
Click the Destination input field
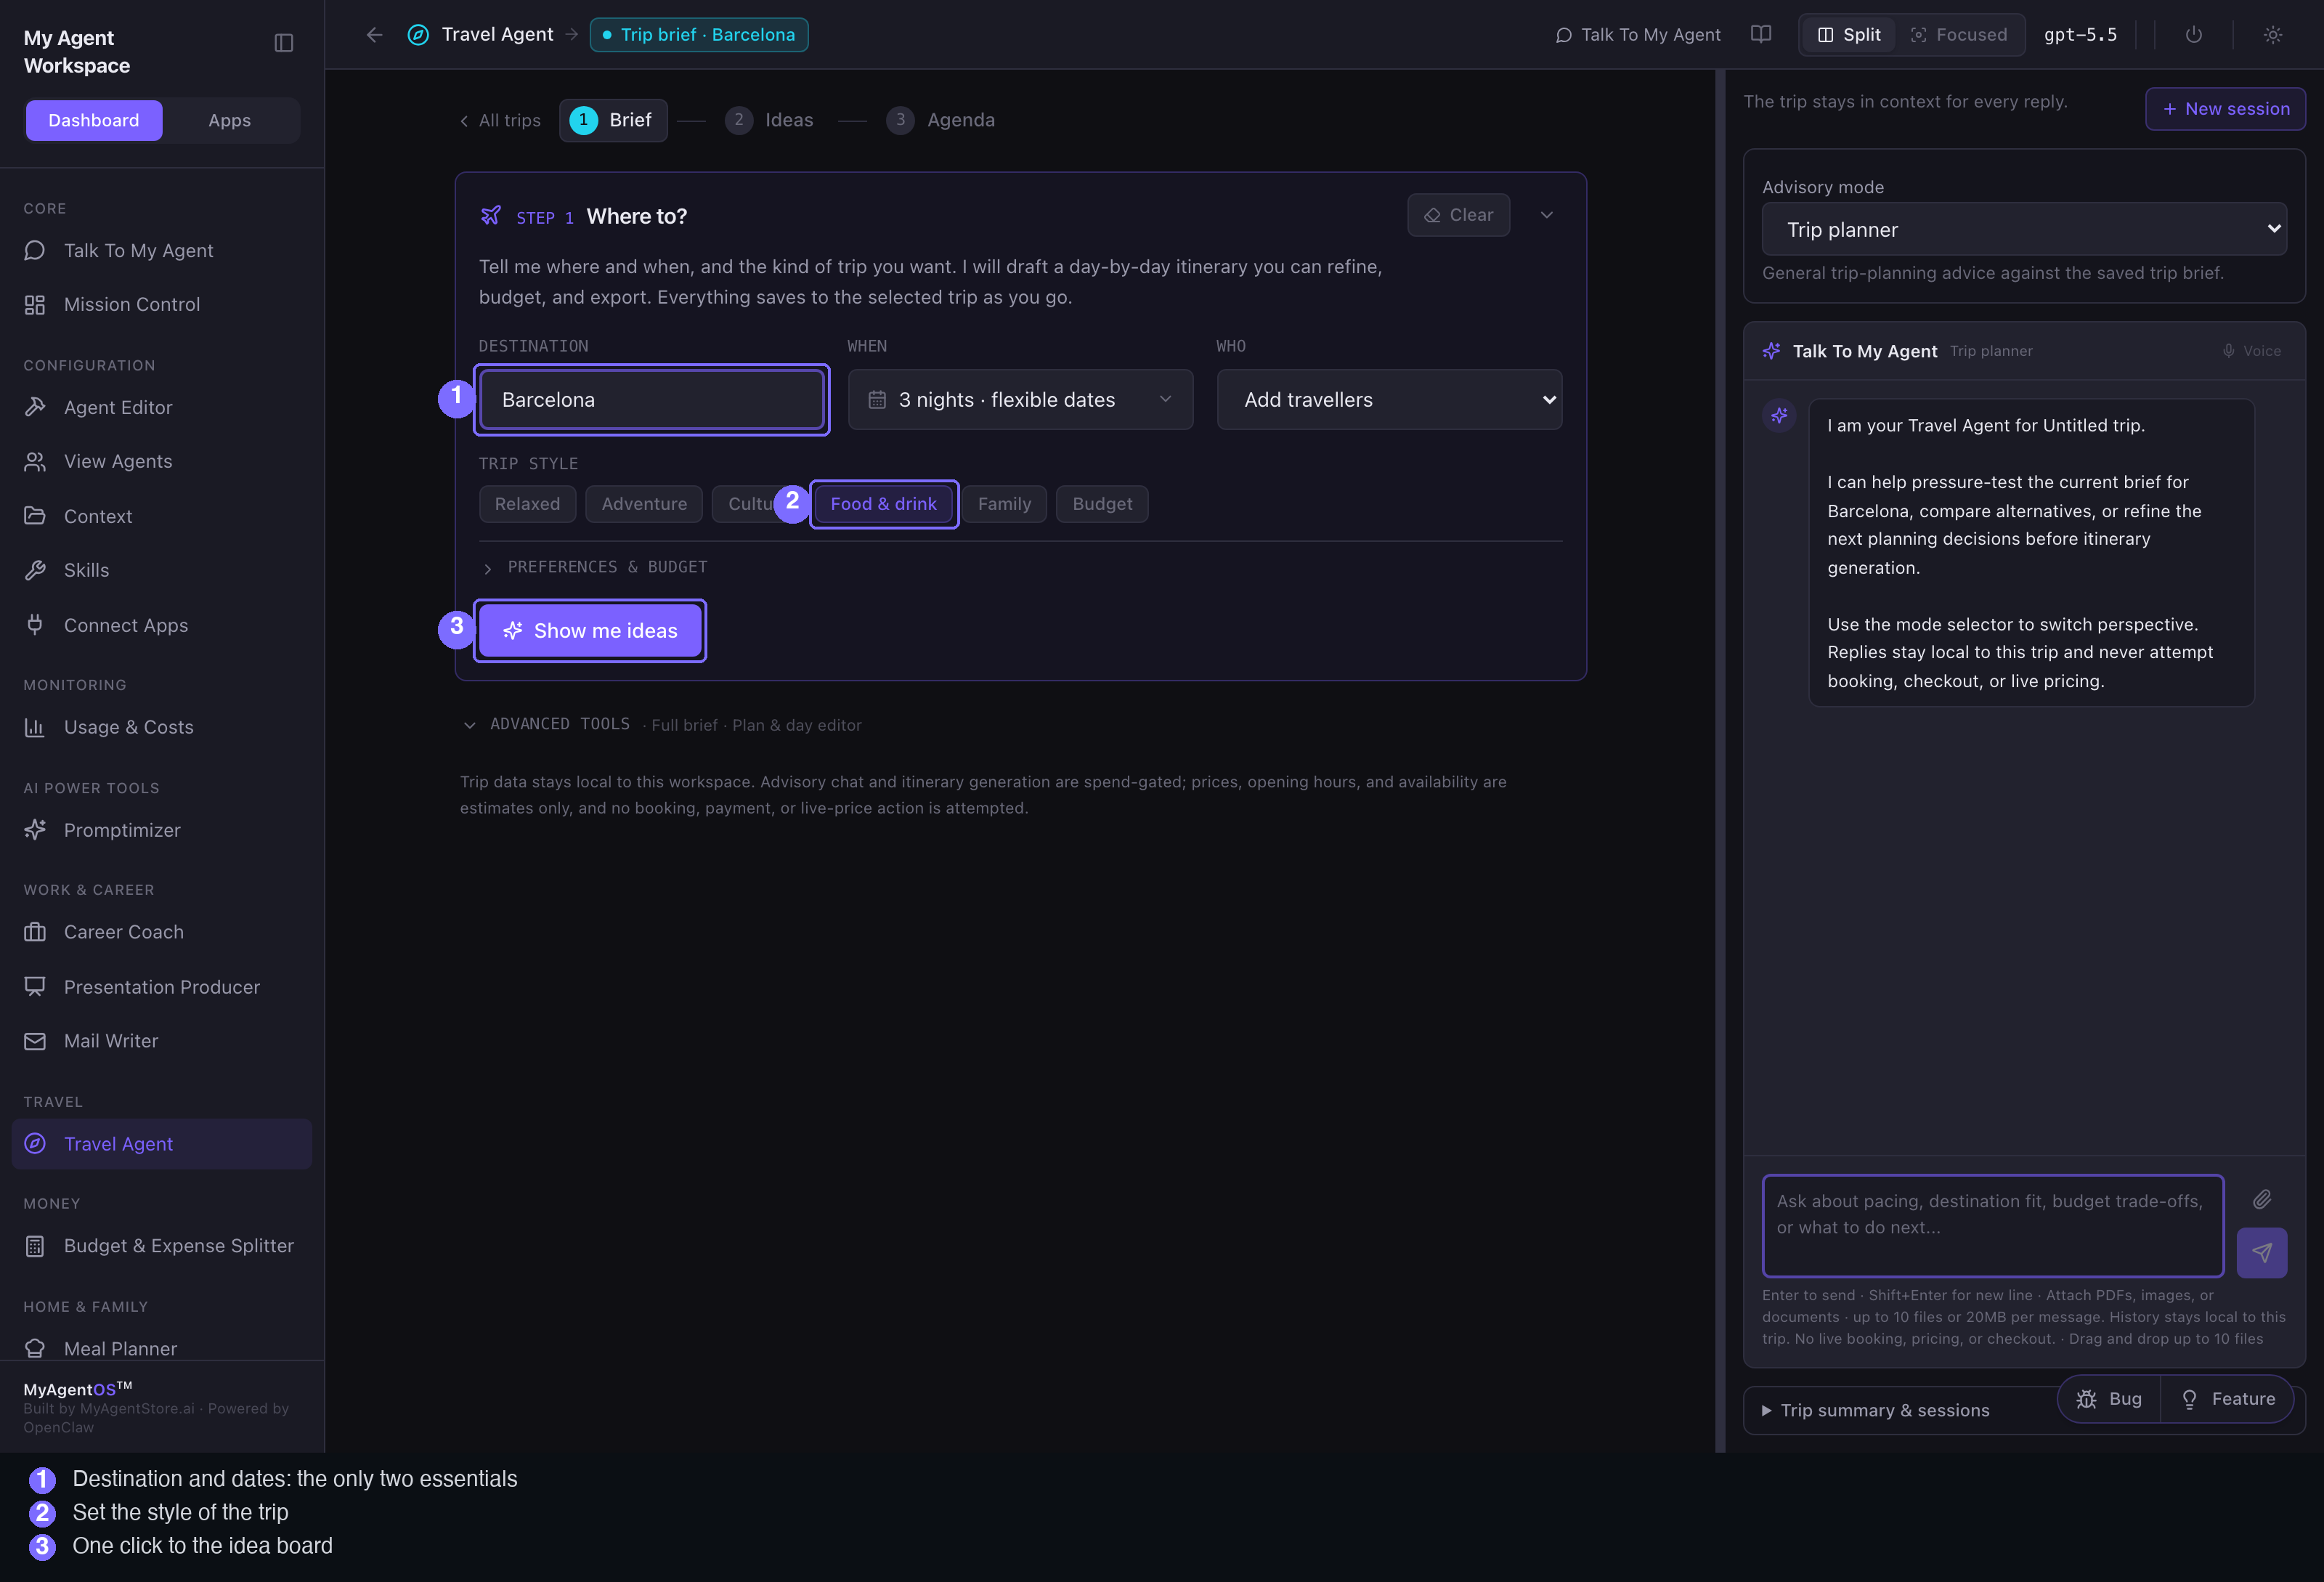point(652,400)
